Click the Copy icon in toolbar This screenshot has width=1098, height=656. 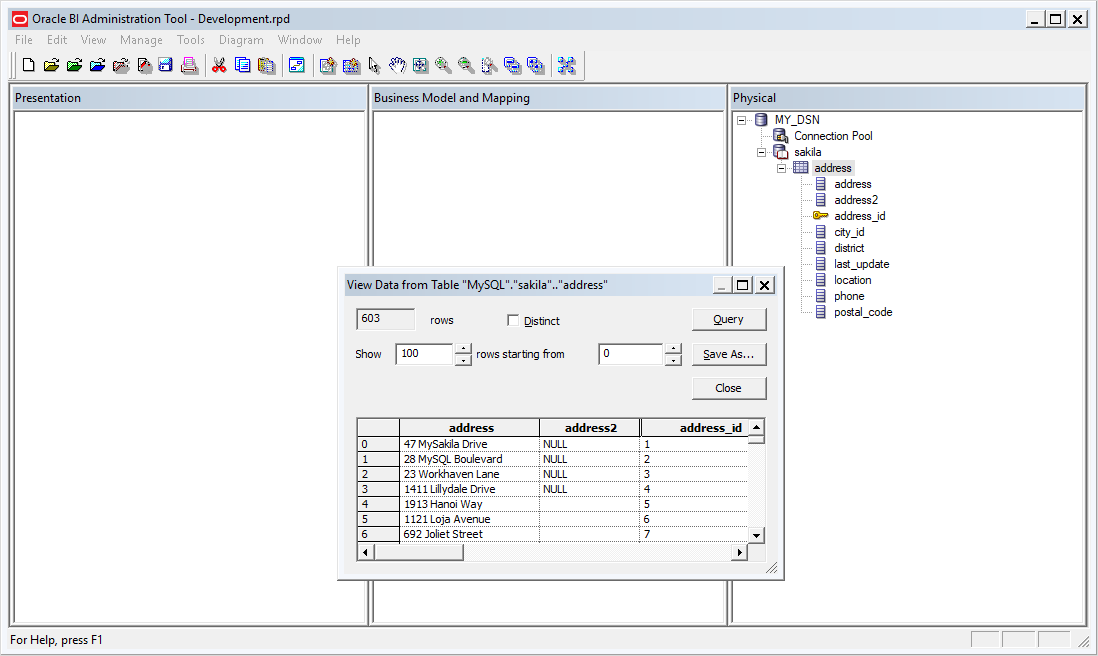coord(243,65)
